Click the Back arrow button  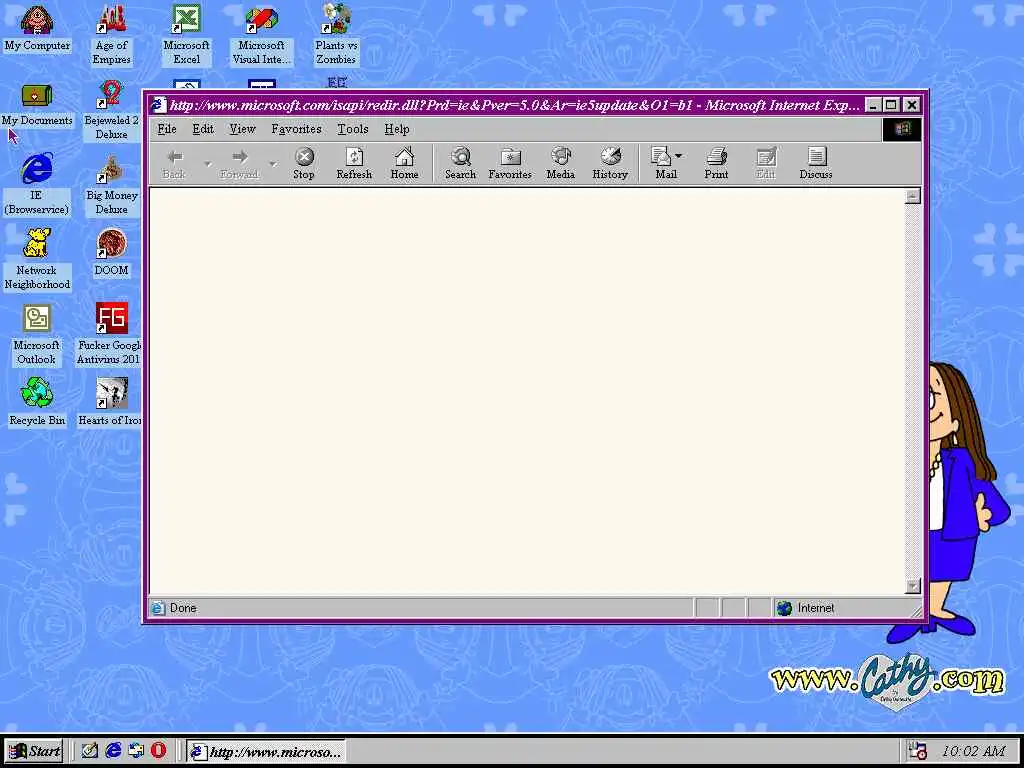pyautogui.click(x=174, y=163)
